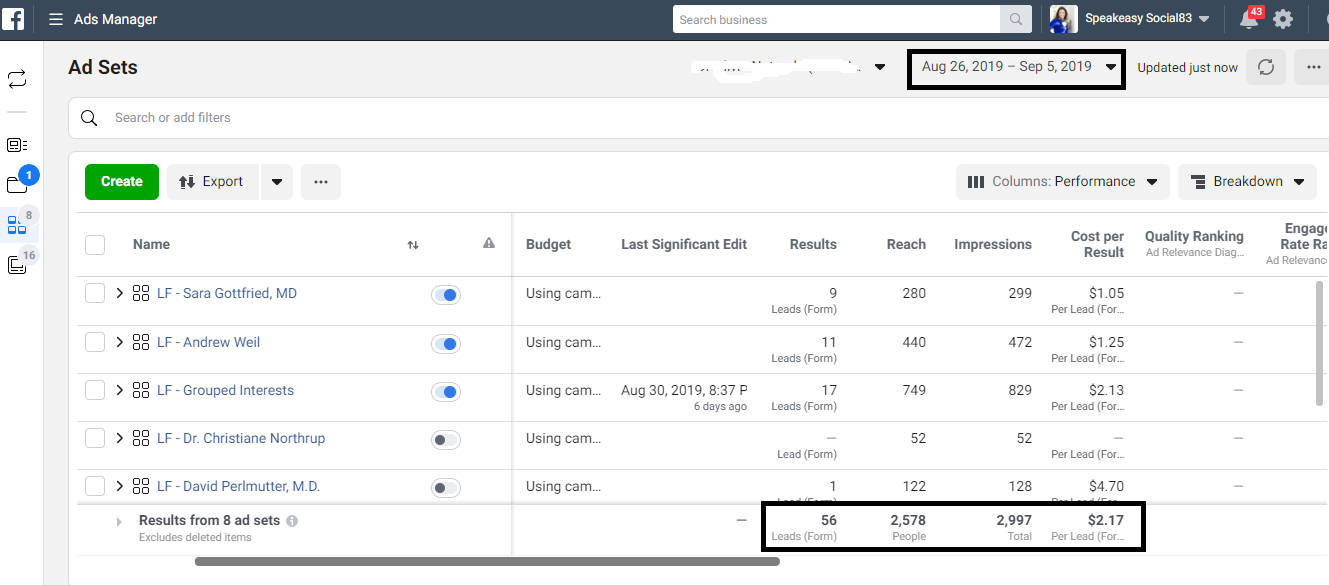Click the grid icon for LF - Andrew Weil
Viewport: 1329px width, 585px height.
(x=141, y=342)
